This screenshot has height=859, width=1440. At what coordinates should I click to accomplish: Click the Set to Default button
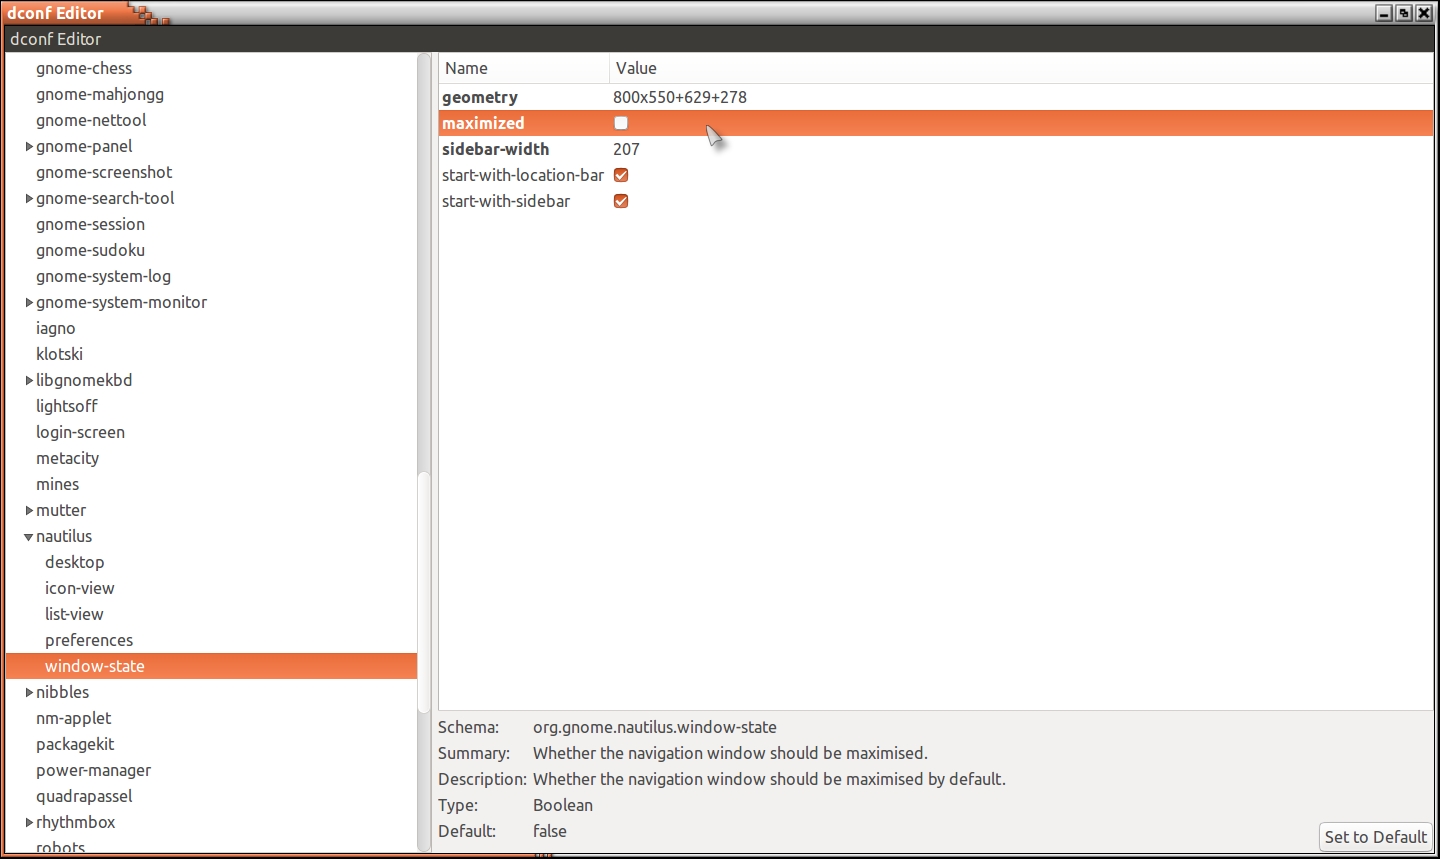(1375, 837)
